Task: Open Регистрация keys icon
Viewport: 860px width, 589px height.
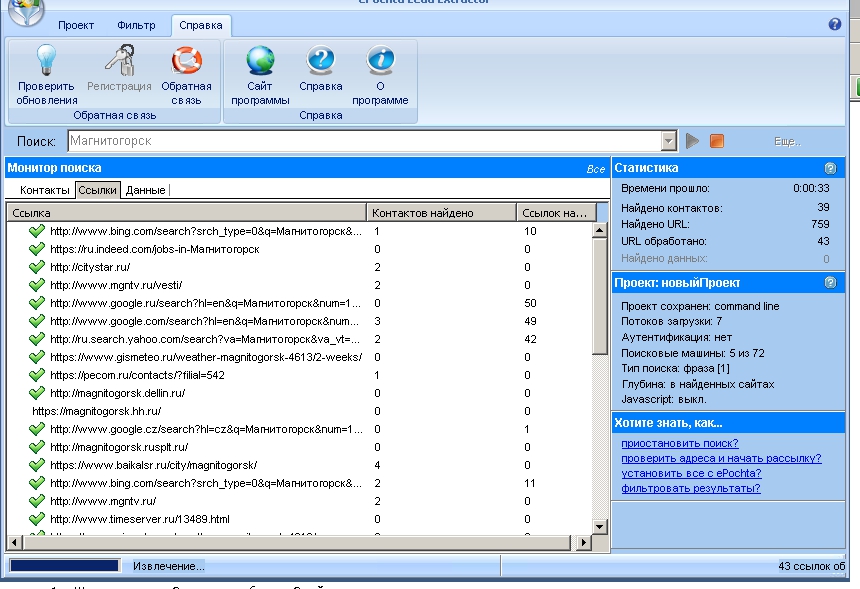Action: pos(120,59)
